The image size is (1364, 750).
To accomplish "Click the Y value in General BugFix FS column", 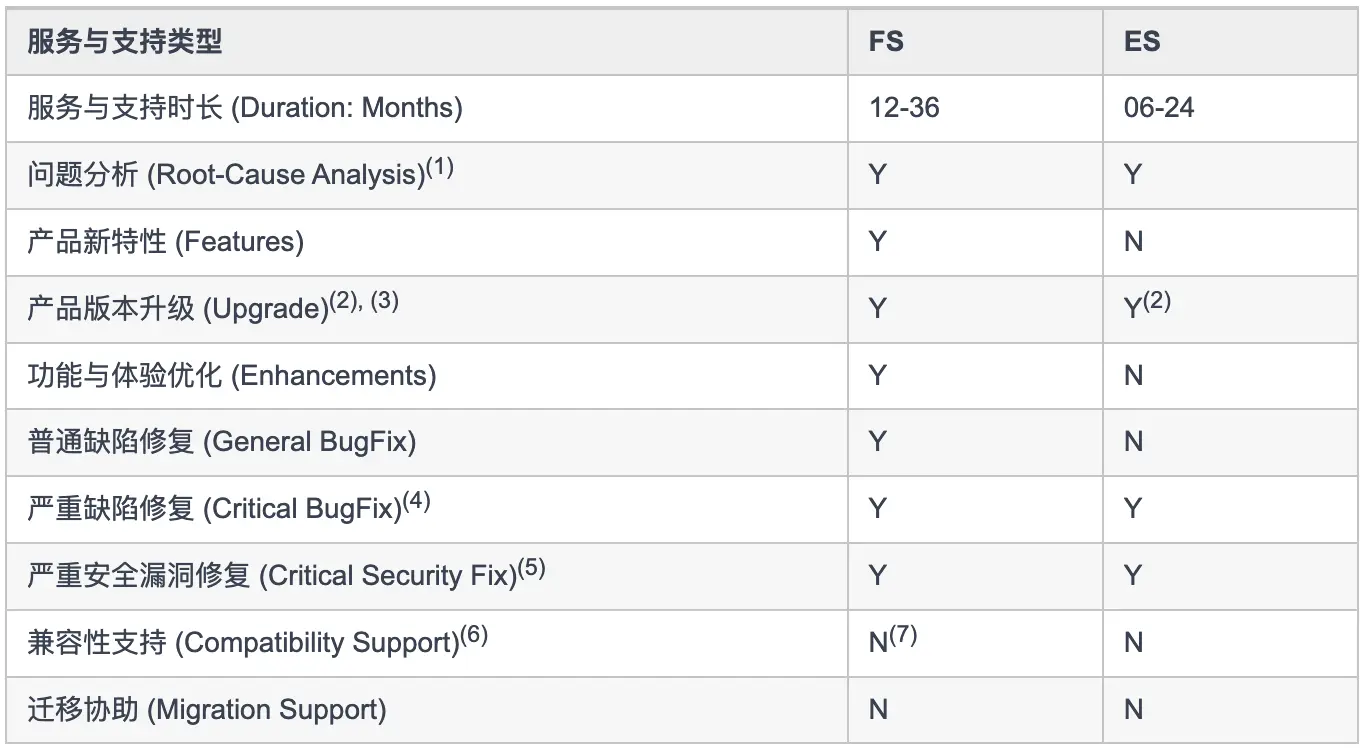I will [x=878, y=441].
